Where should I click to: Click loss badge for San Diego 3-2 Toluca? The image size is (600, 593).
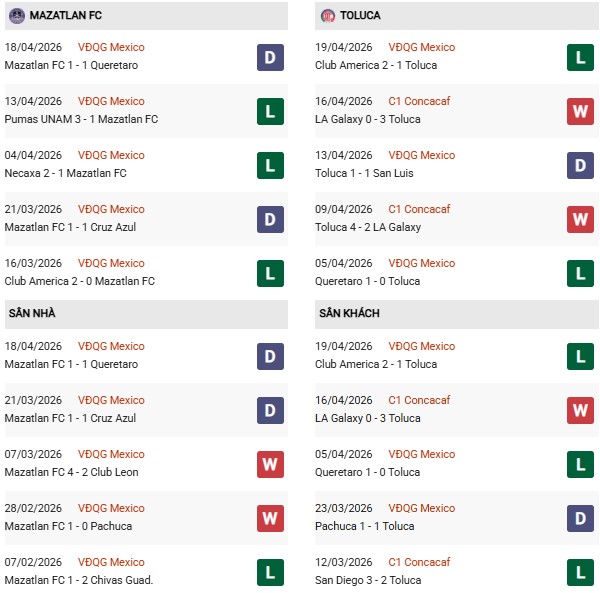coord(580,572)
